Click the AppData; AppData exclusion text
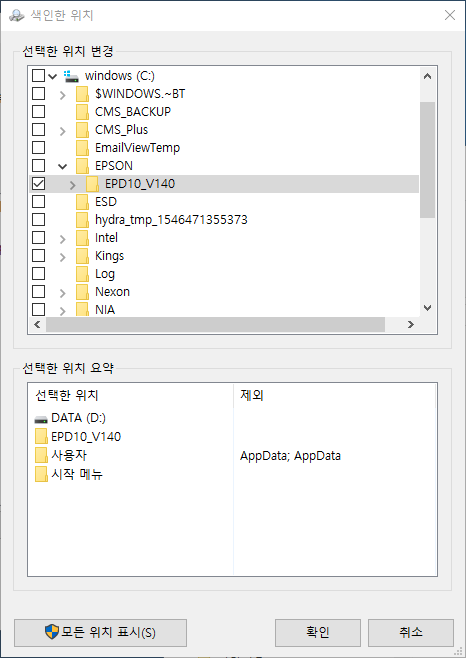 tap(291, 456)
